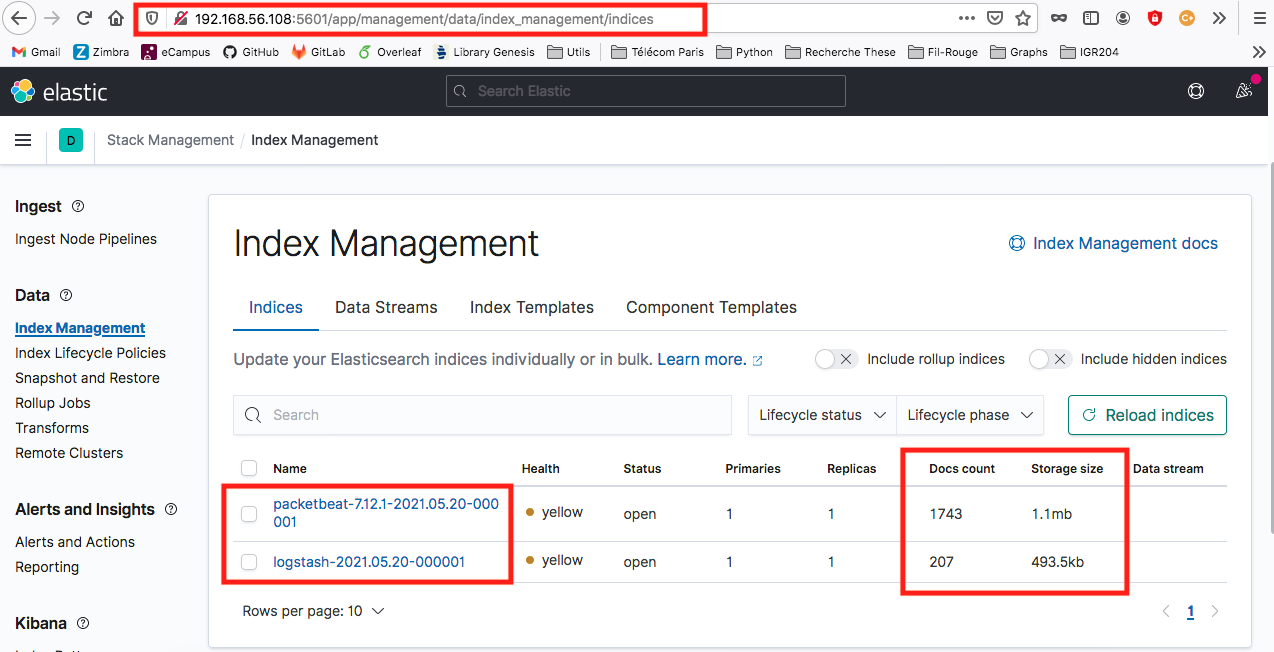Open the page actions three-dots menu

(x=966, y=18)
